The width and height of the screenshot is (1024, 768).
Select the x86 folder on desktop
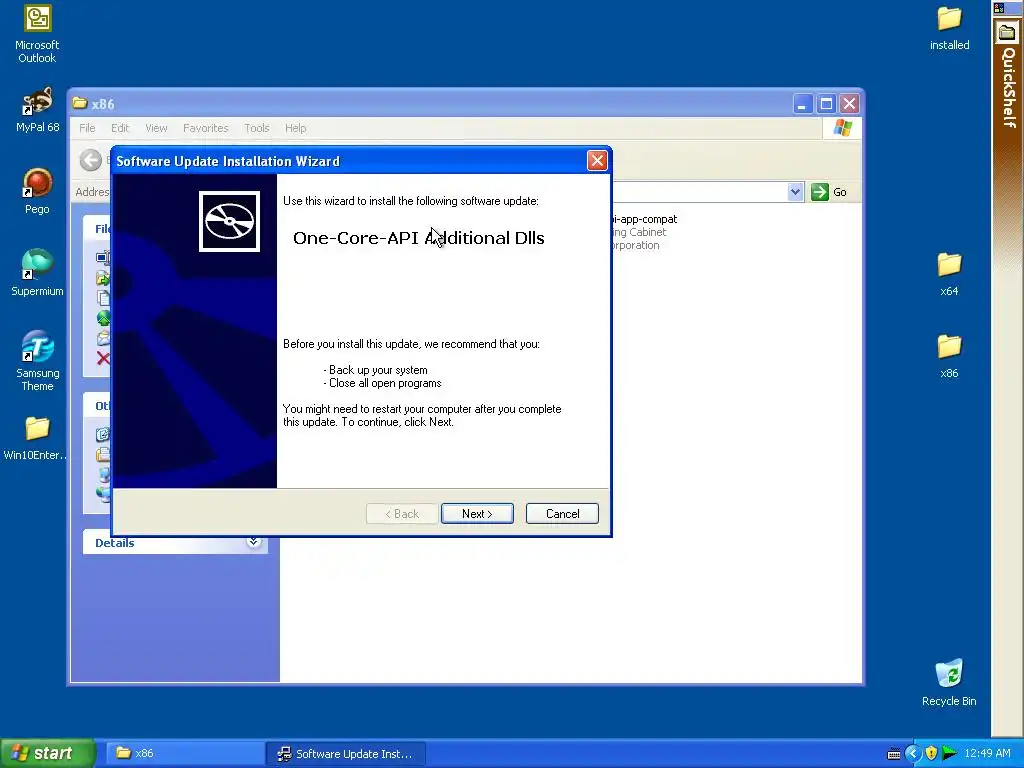coord(949,357)
